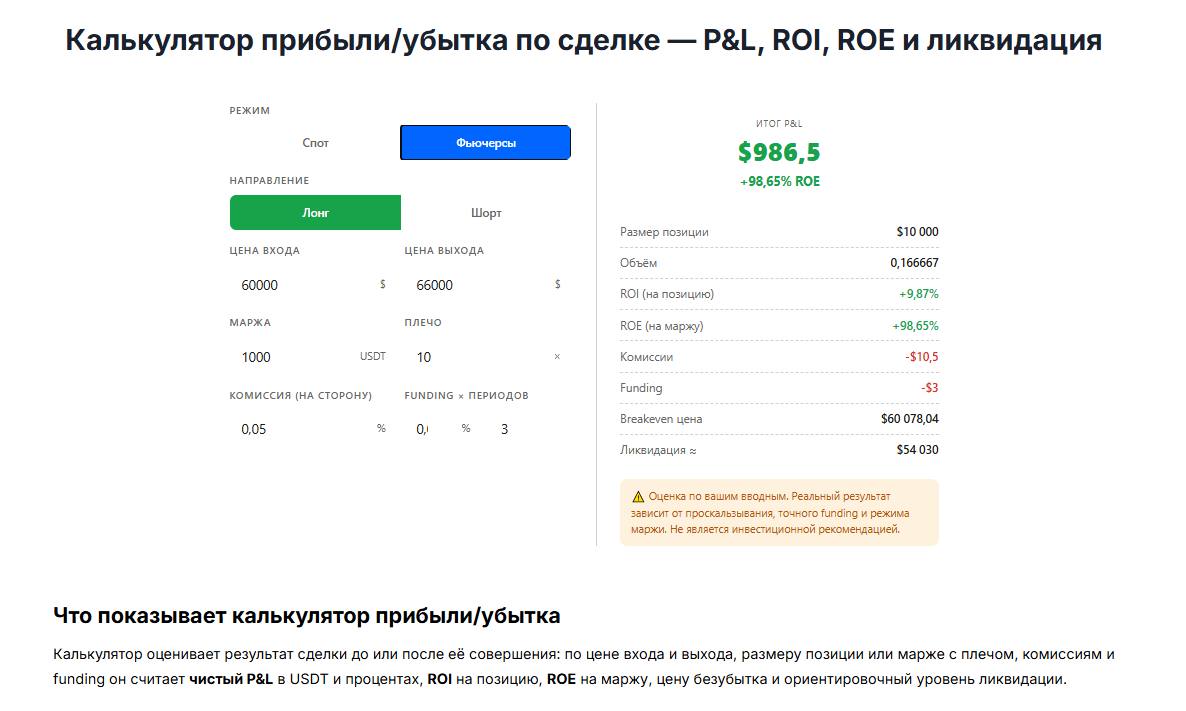Click the Funding value -$3
Screen dimensions: 1186x711
pos(930,388)
